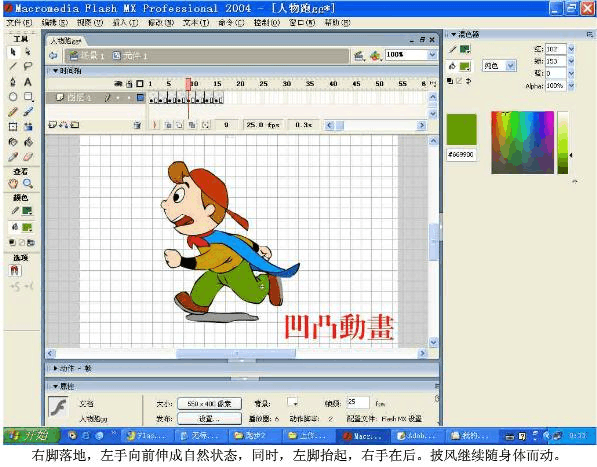The height and width of the screenshot is (467, 597).
Task: Select the Subselection tool
Action: (28, 52)
